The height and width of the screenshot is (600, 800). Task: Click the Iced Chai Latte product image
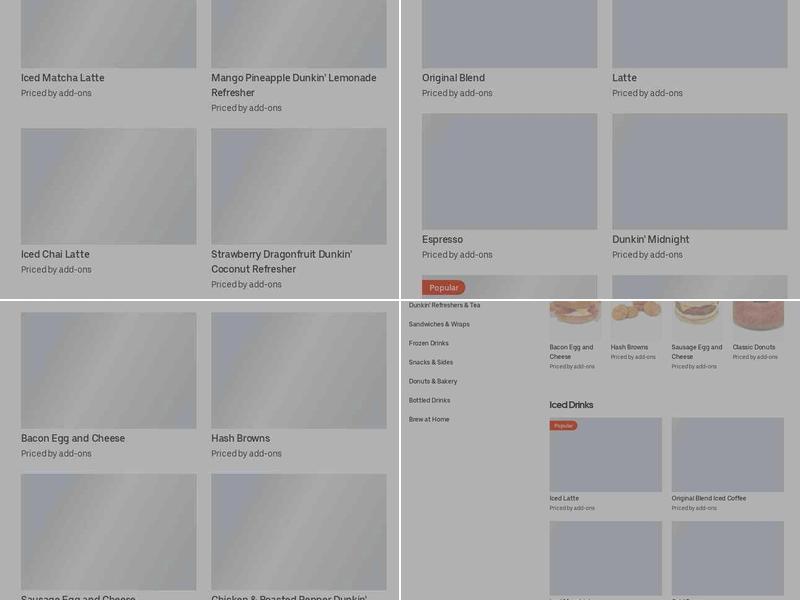(108, 186)
